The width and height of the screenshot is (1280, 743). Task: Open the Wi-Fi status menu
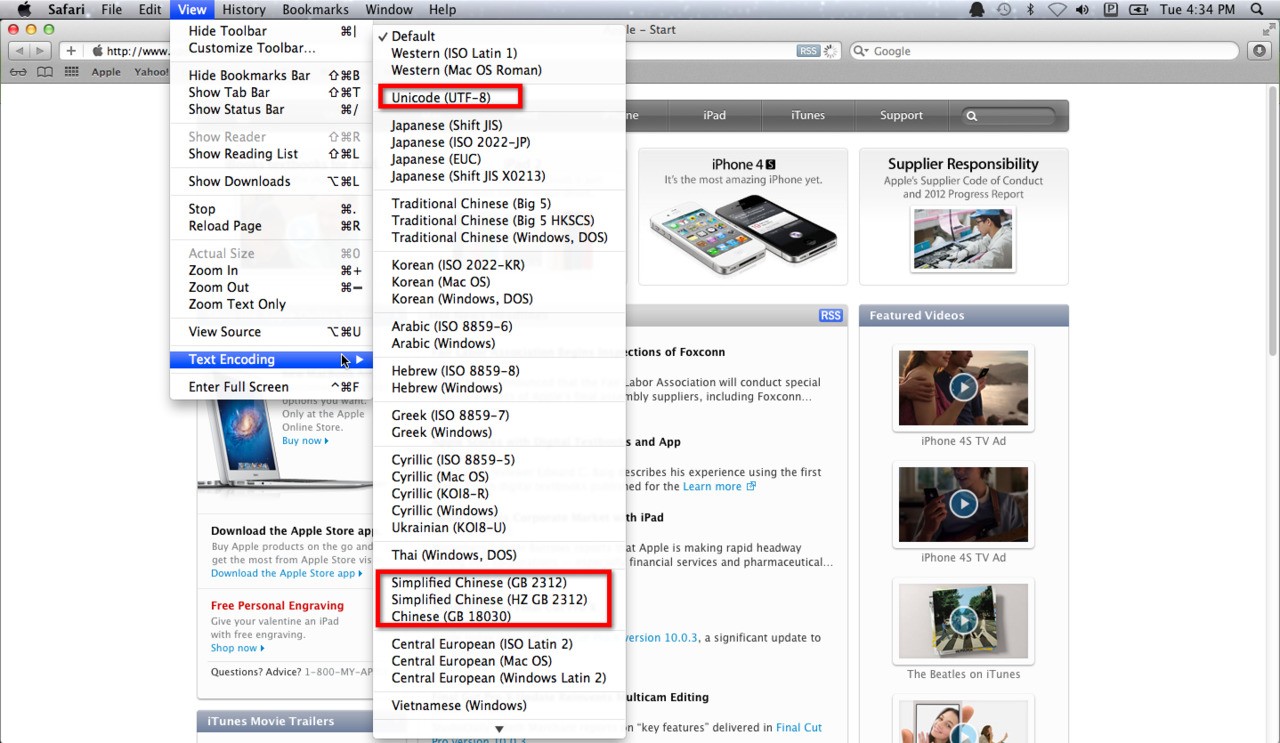coord(1057,10)
